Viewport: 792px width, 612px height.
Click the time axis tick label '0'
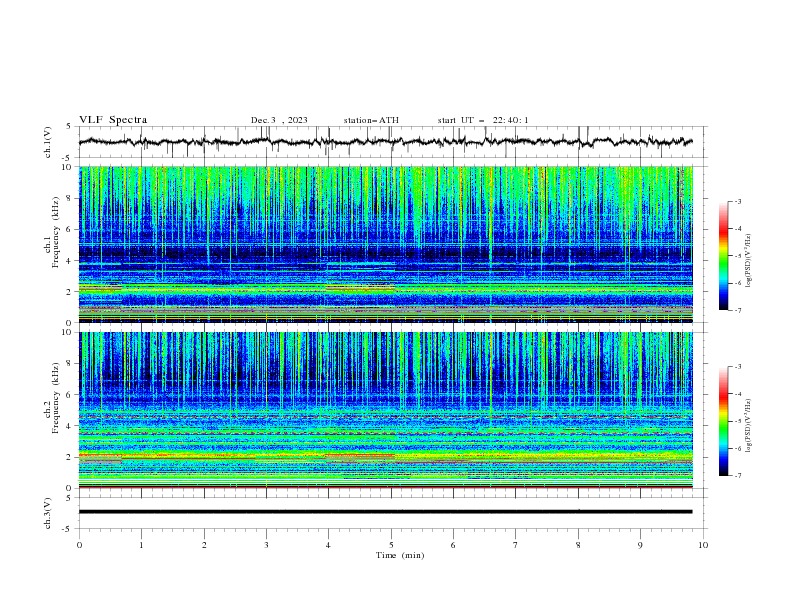tap(79, 545)
